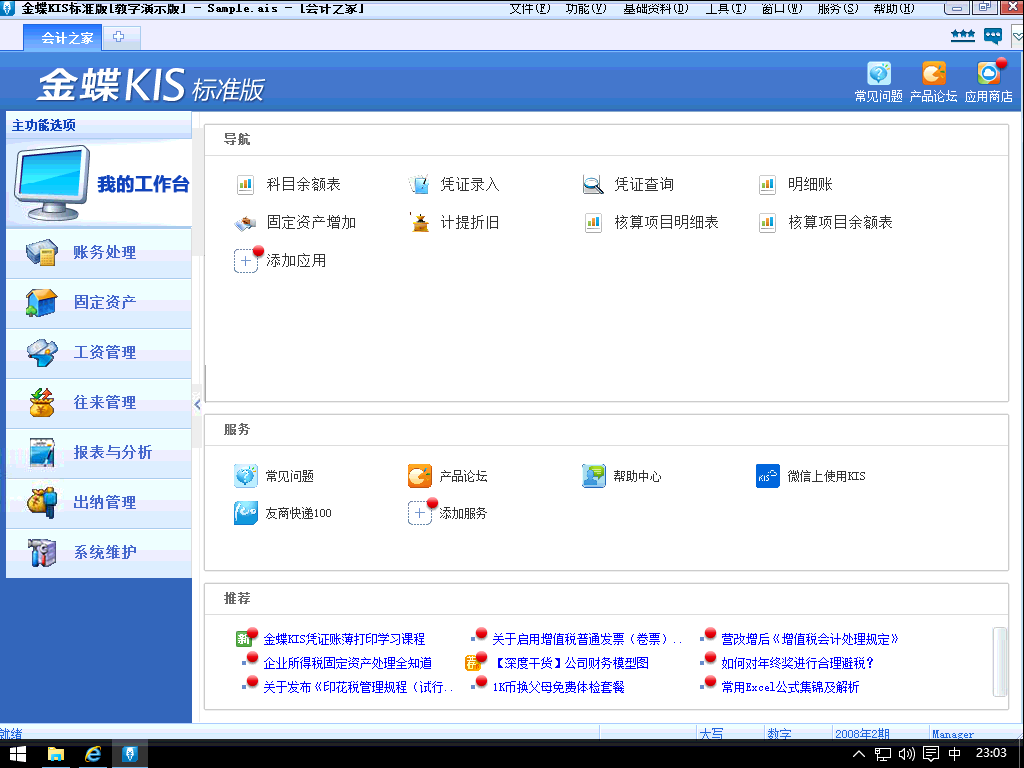Open 应用商店 app store icon

[x=988, y=73]
